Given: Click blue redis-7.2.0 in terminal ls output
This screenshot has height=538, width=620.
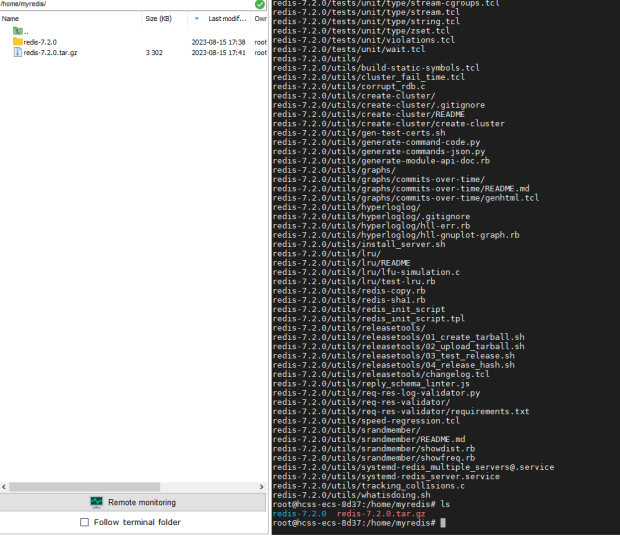Looking at the screenshot, I should [299, 513].
